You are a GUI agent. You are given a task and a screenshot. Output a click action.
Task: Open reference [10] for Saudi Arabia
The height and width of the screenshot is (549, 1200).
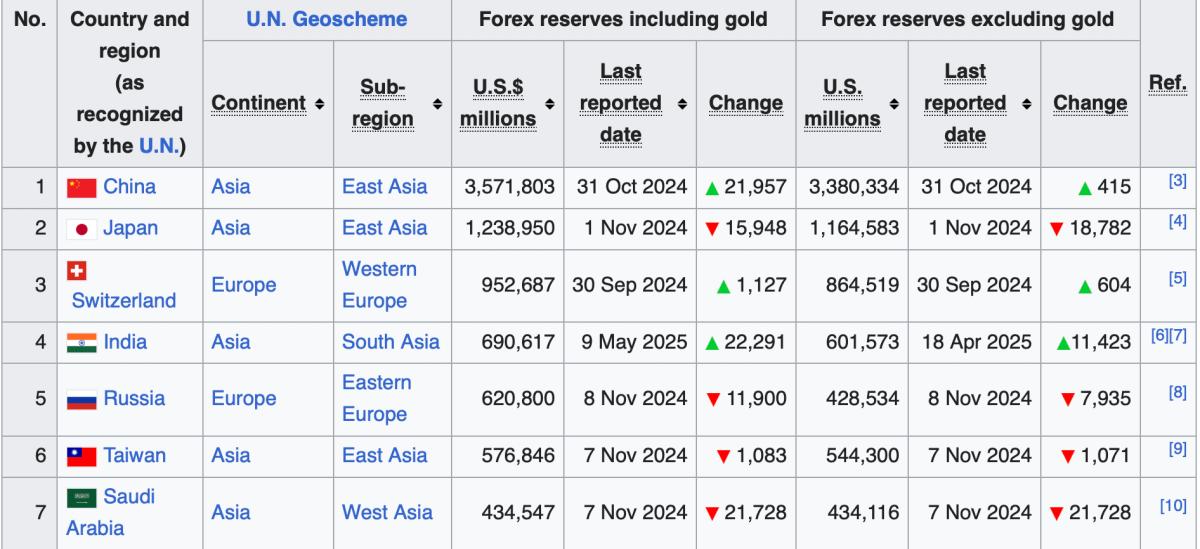click(1172, 507)
